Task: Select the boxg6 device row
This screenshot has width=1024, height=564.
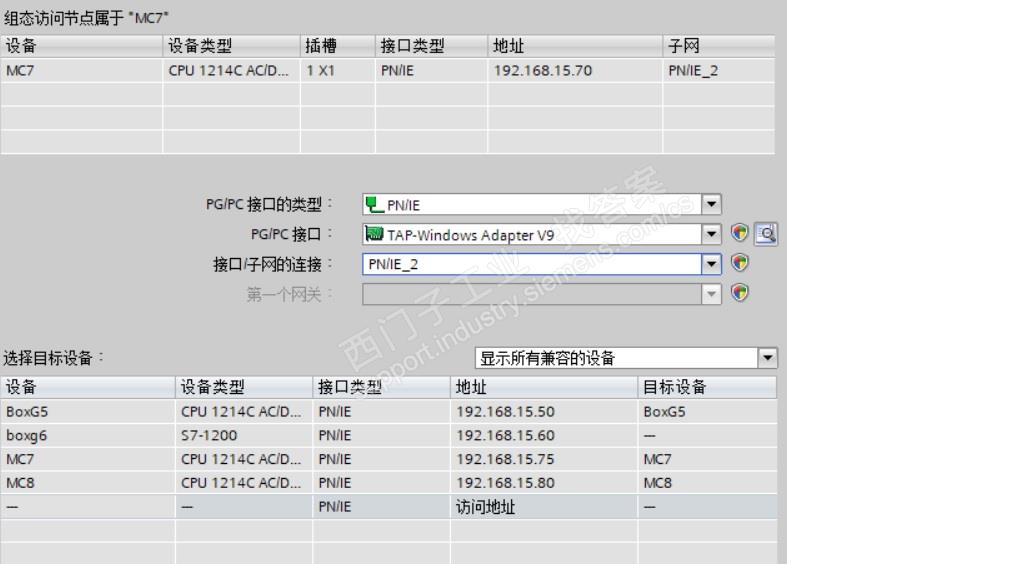Action: 389,435
